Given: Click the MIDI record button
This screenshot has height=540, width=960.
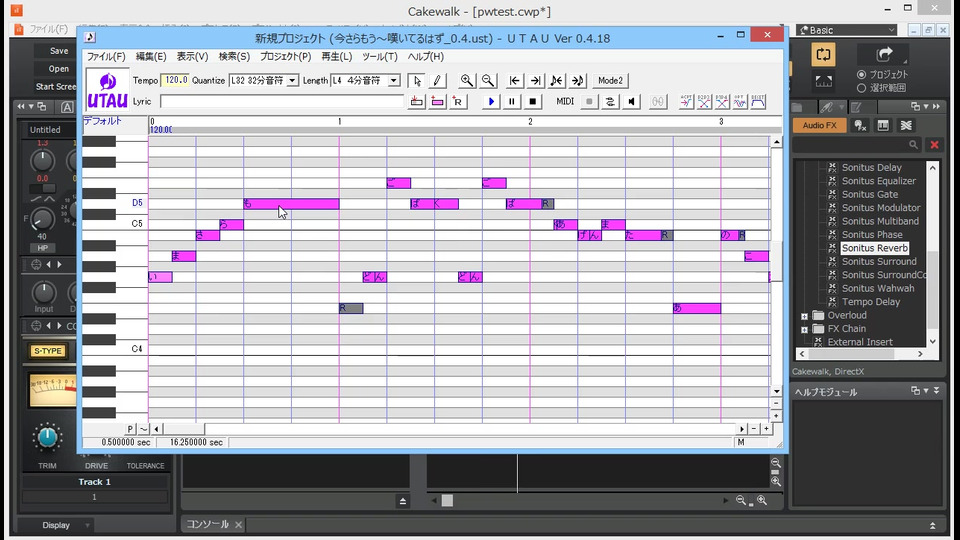Looking at the screenshot, I should tap(589, 102).
